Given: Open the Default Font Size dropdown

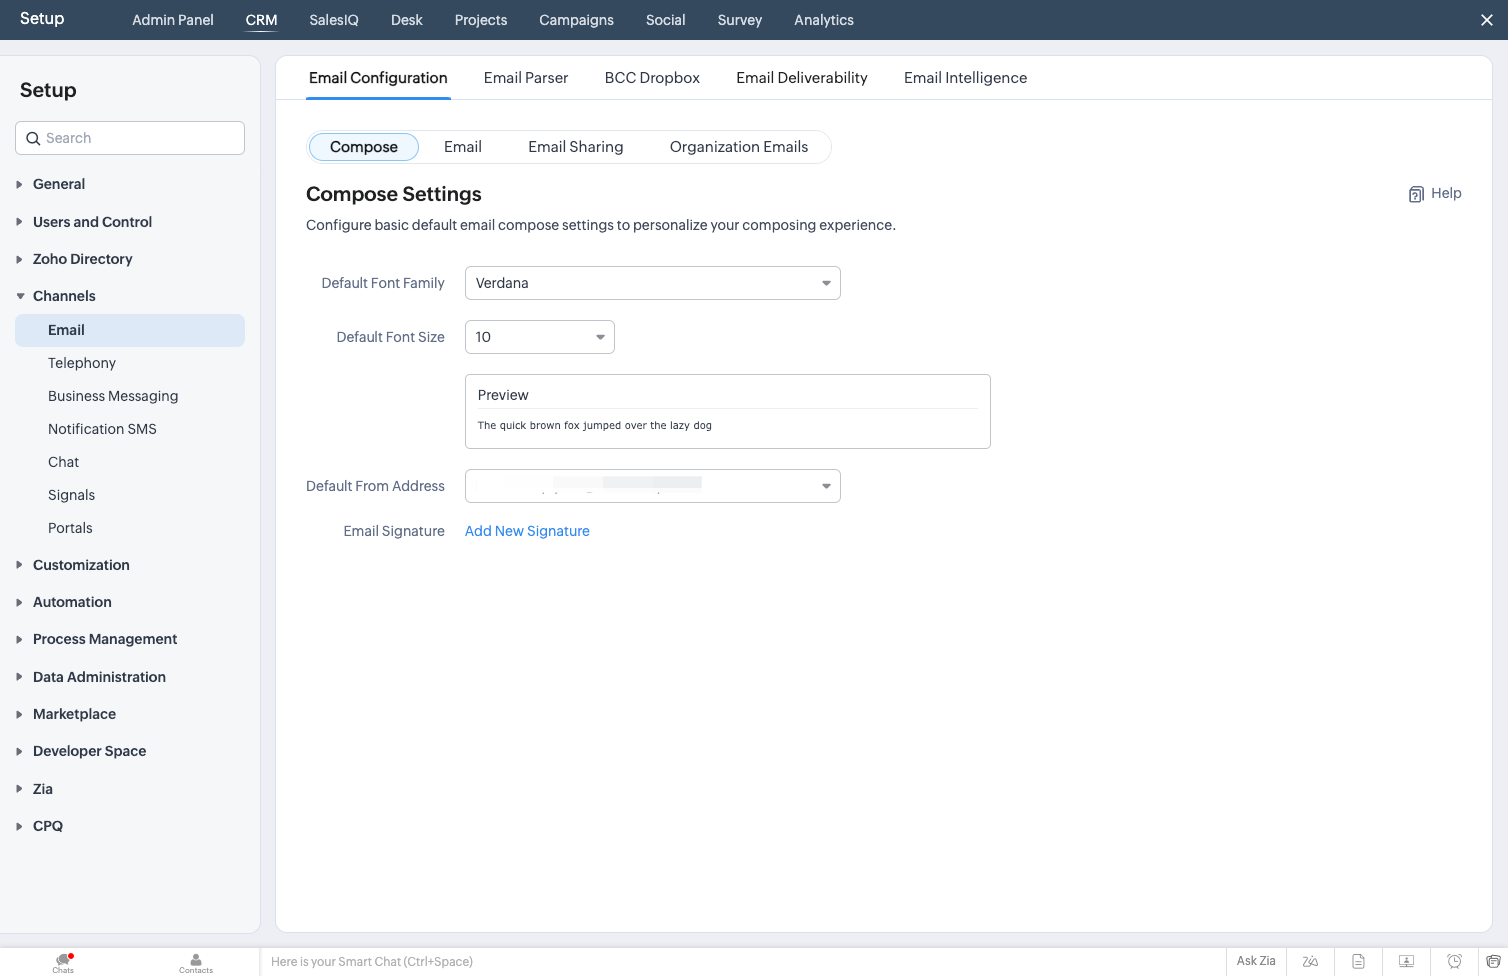Looking at the screenshot, I should (x=539, y=337).
